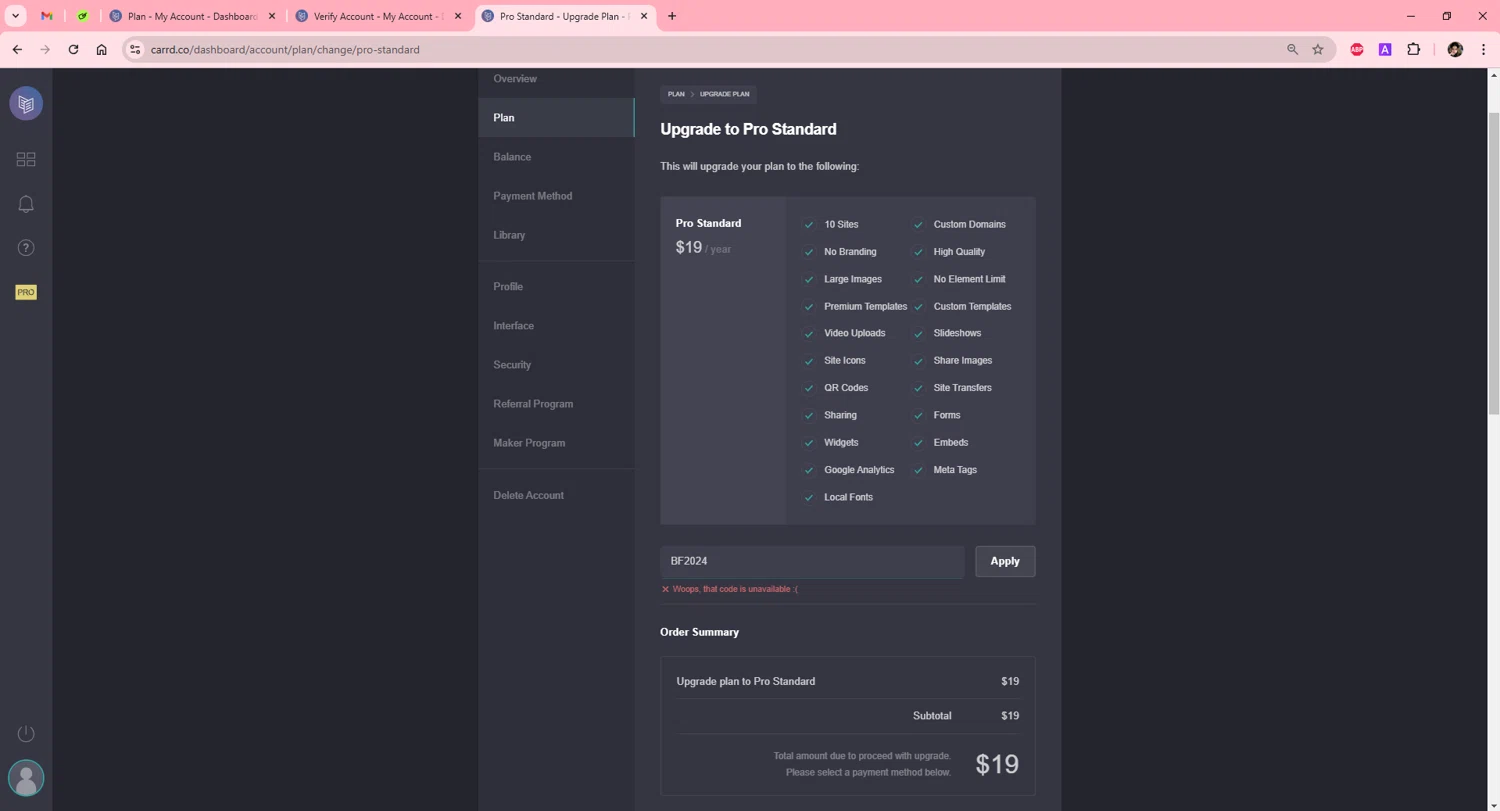Click the logout power icon

tap(26, 734)
